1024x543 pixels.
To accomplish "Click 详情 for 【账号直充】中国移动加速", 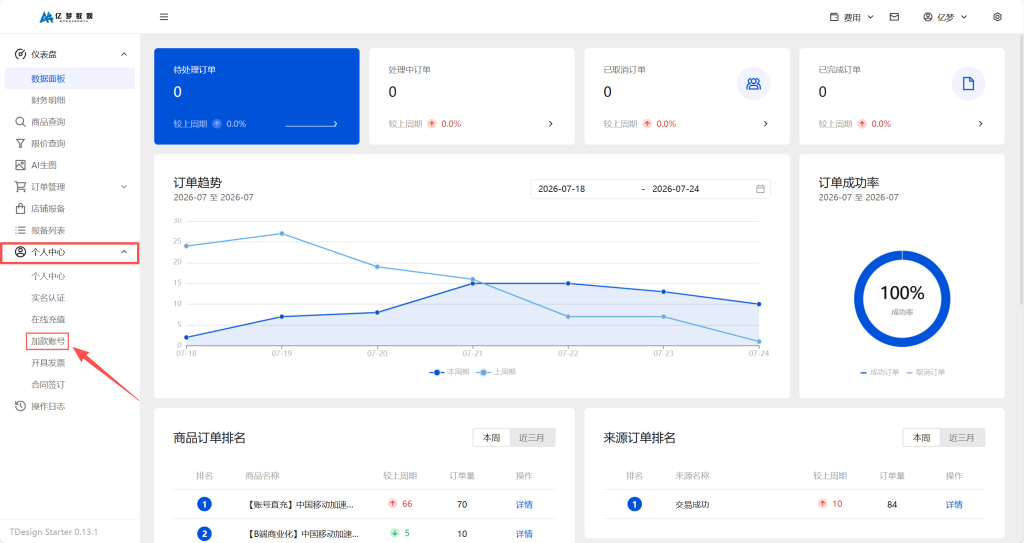I will (524, 504).
